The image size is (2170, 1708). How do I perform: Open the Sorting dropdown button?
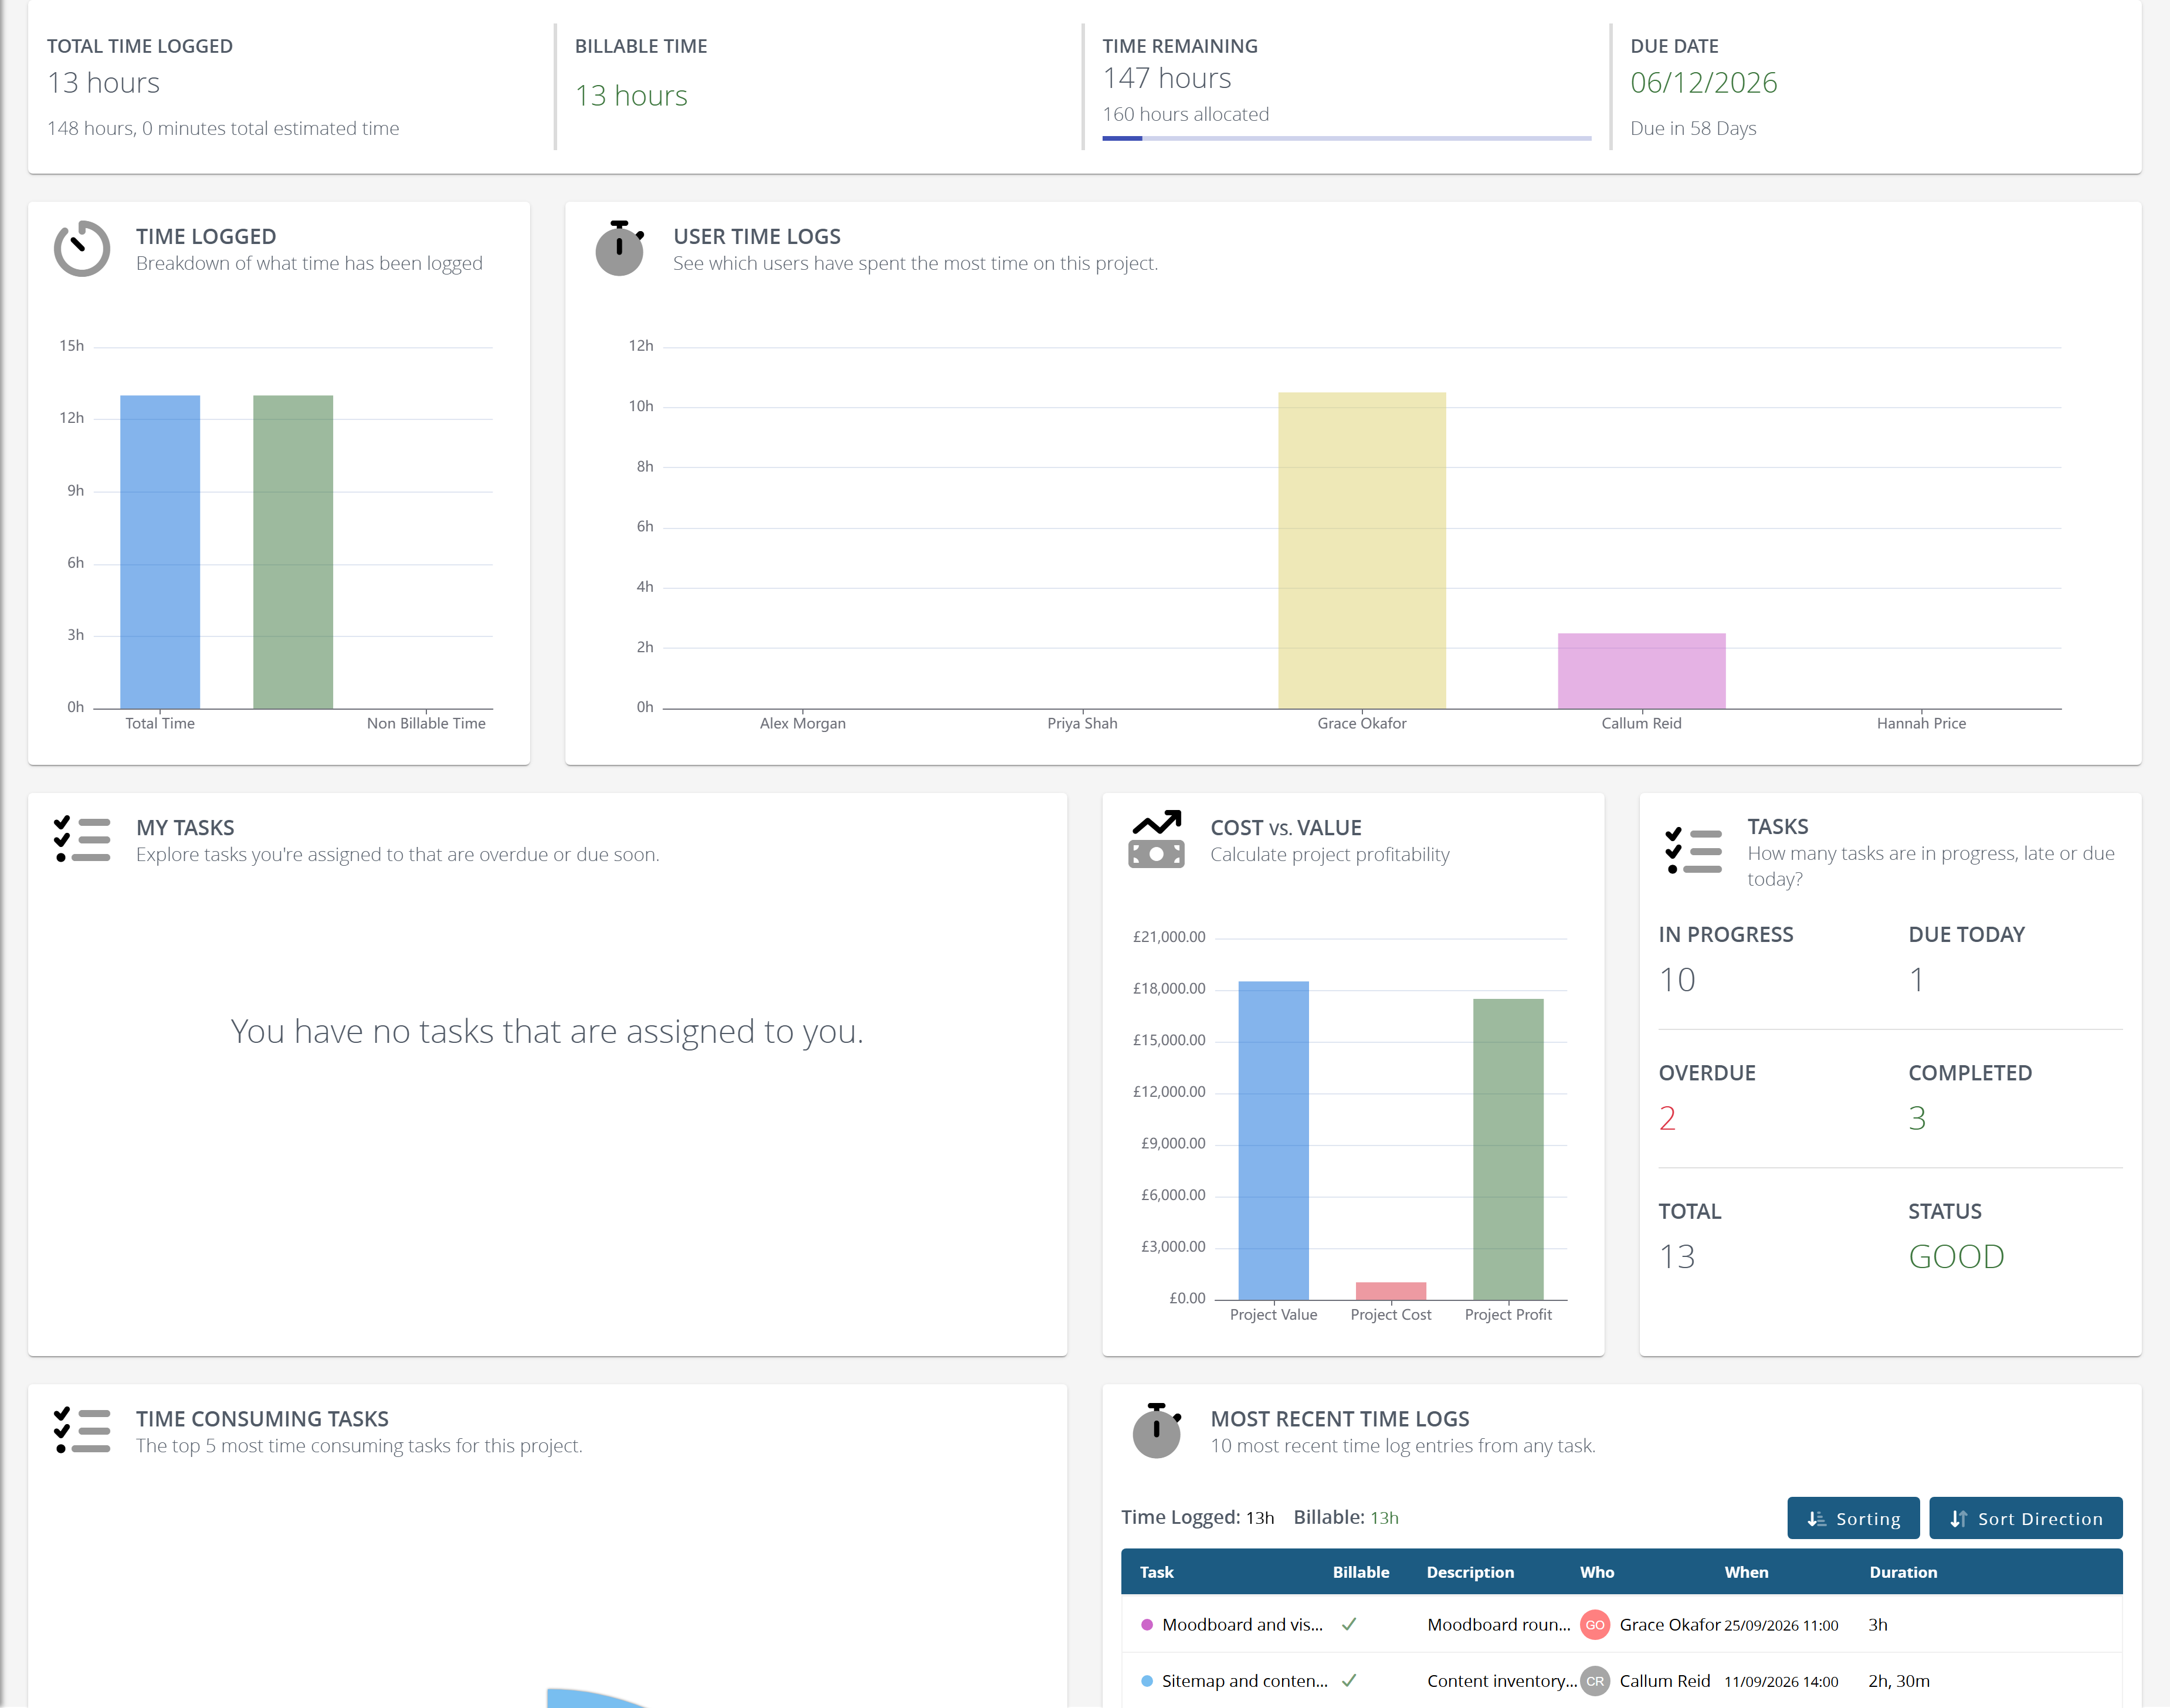[1853, 1518]
